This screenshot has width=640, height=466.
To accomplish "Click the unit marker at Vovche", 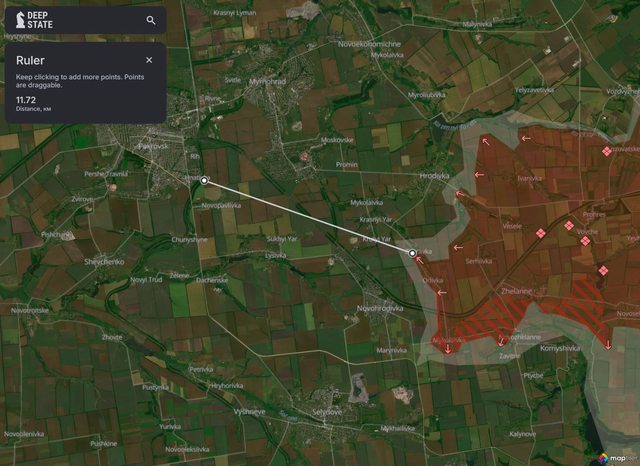I will [585, 241].
